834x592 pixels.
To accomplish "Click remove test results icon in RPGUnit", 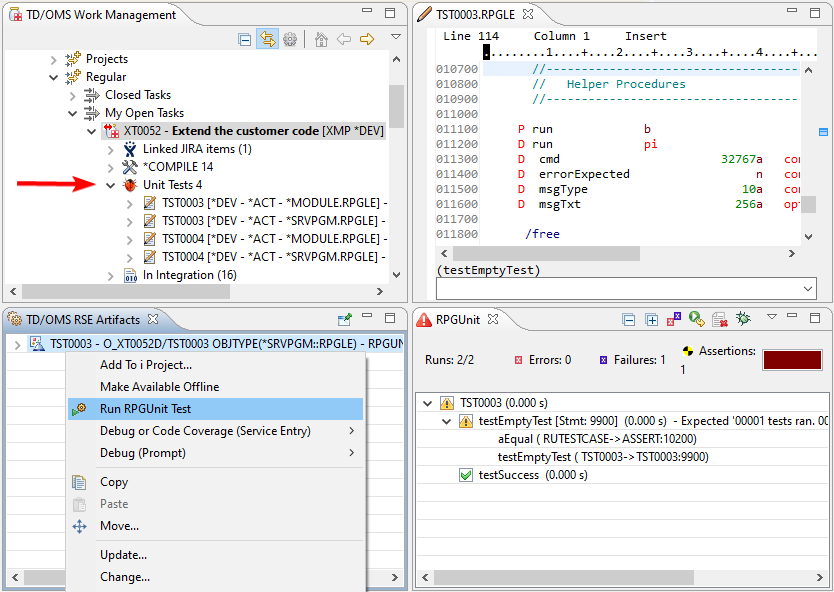I will tap(720, 319).
